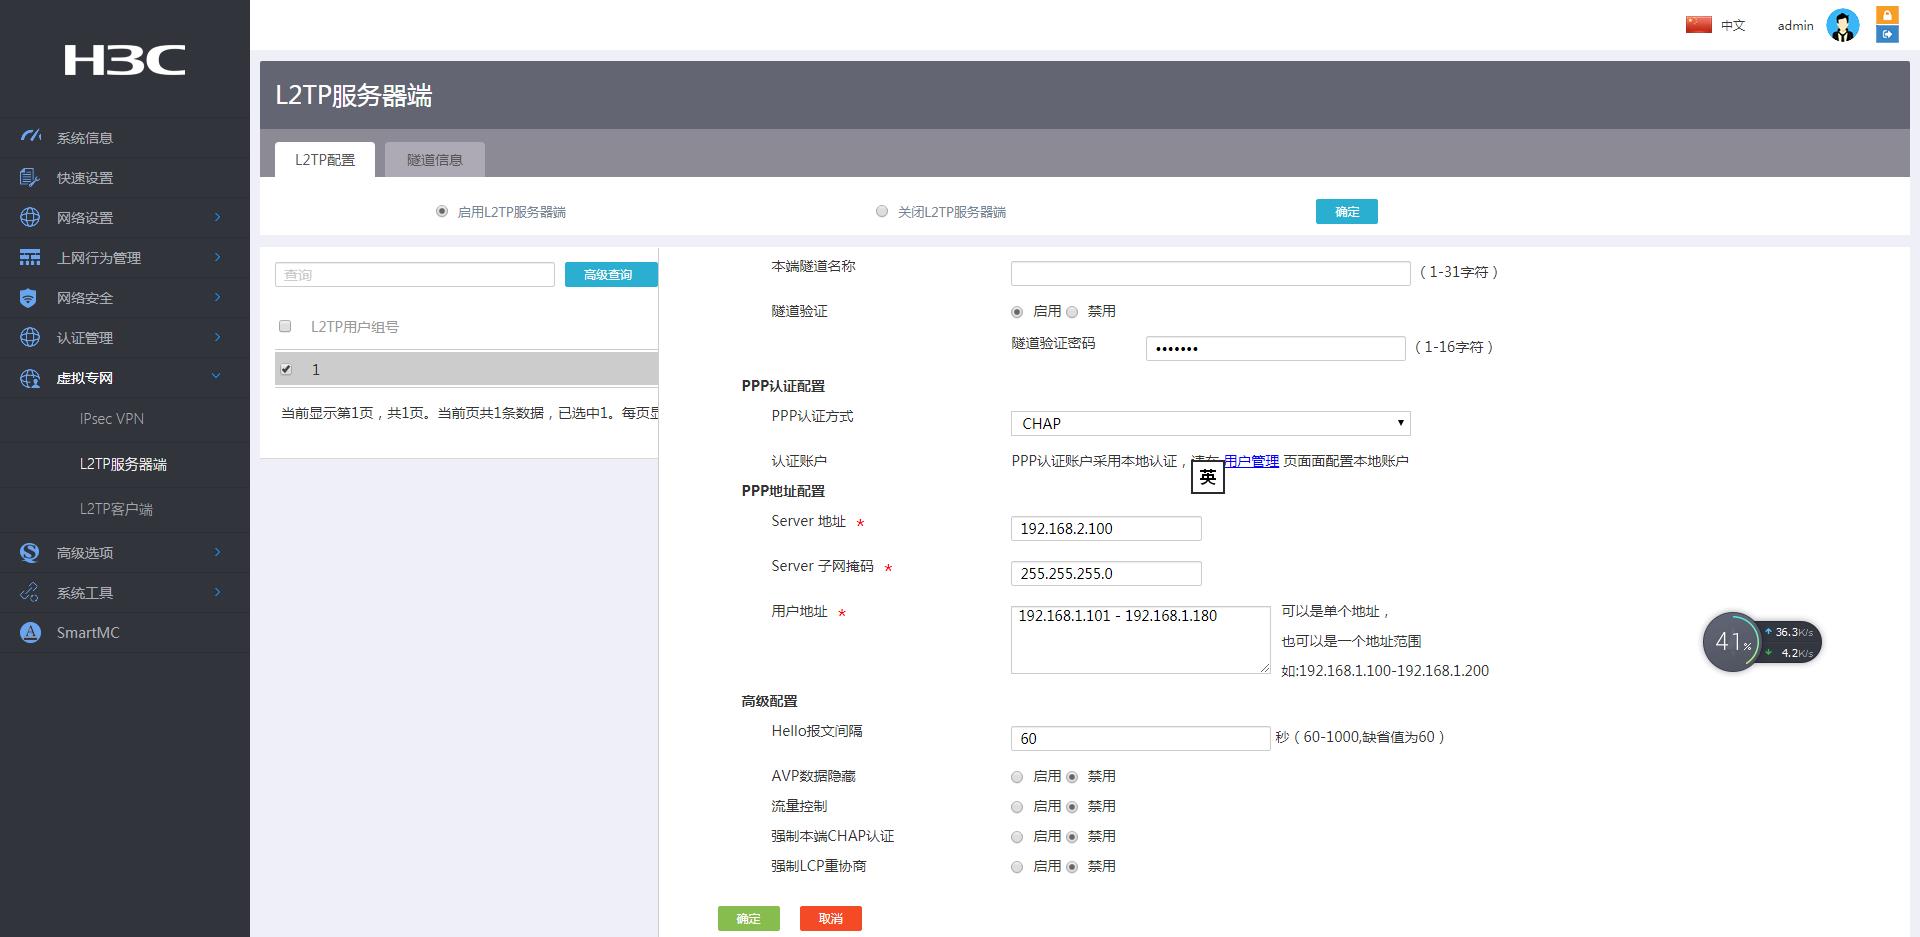
Task: Set 流量控制 to 启用
Action: (1017, 807)
